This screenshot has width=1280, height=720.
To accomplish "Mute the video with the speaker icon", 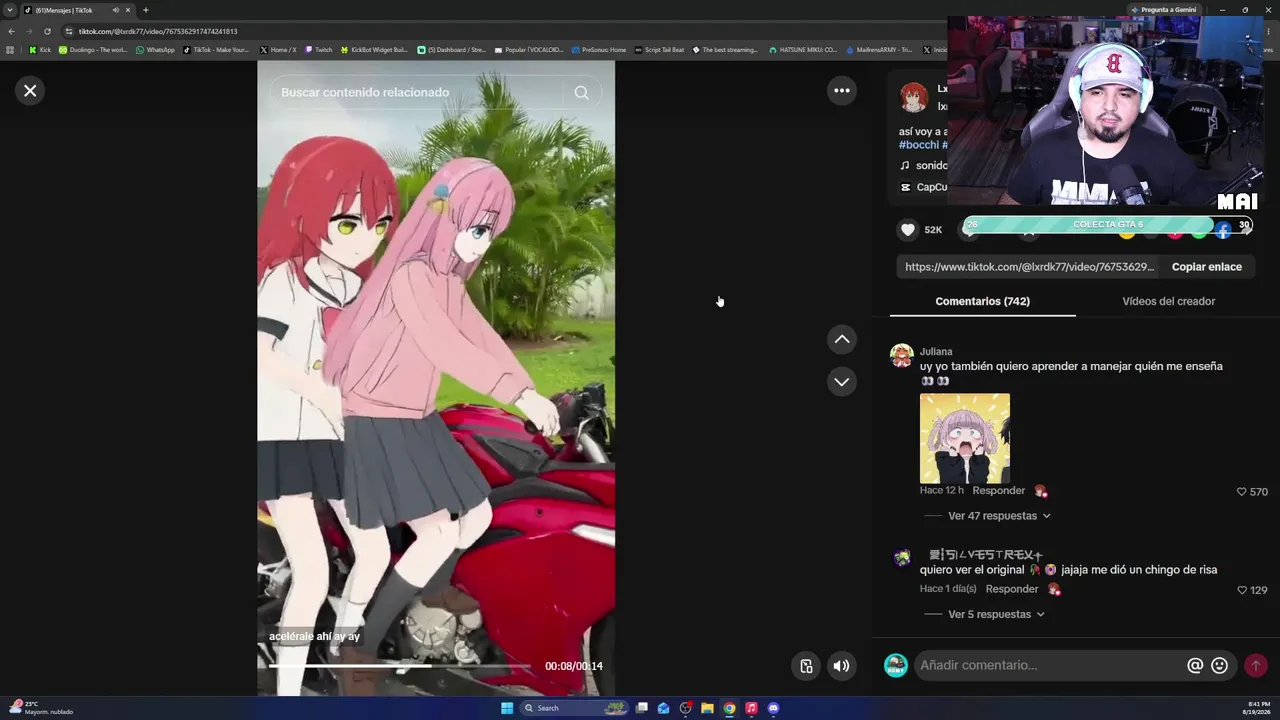I will click(x=842, y=666).
